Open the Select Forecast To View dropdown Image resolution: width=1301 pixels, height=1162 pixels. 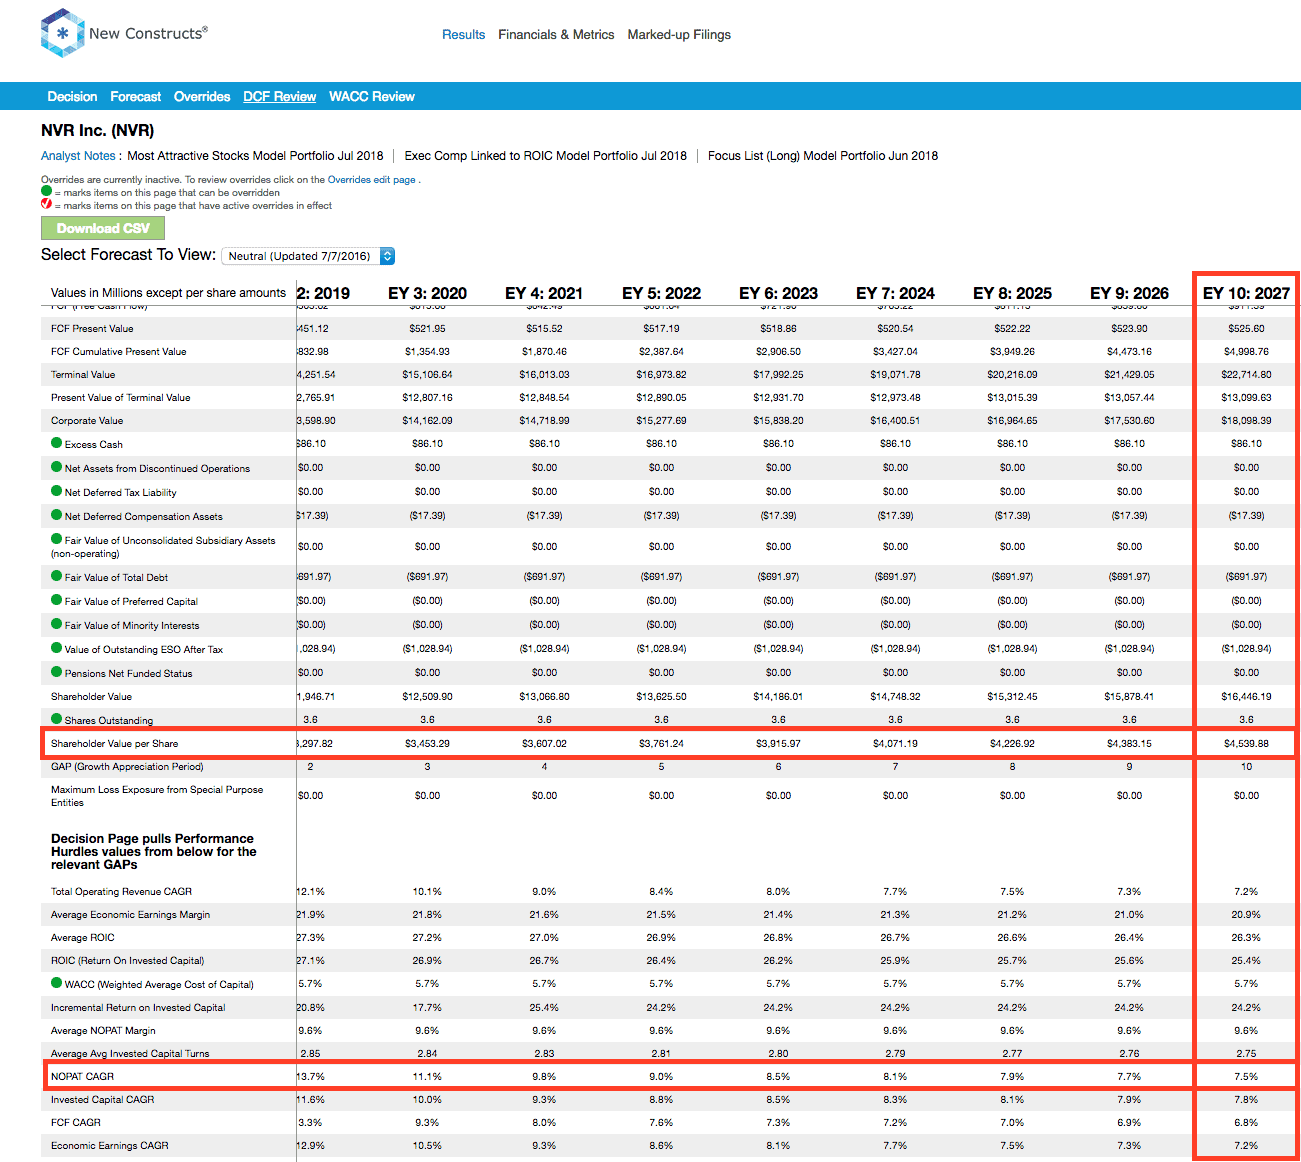[308, 256]
